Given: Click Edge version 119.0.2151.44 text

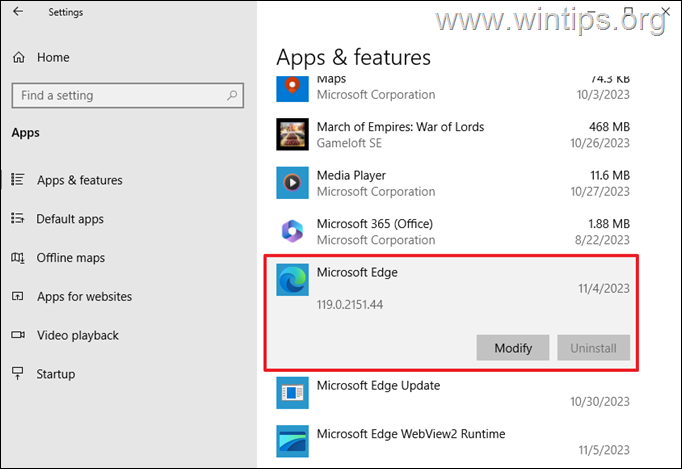Looking at the screenshot, I should click(x=350, y=305).
